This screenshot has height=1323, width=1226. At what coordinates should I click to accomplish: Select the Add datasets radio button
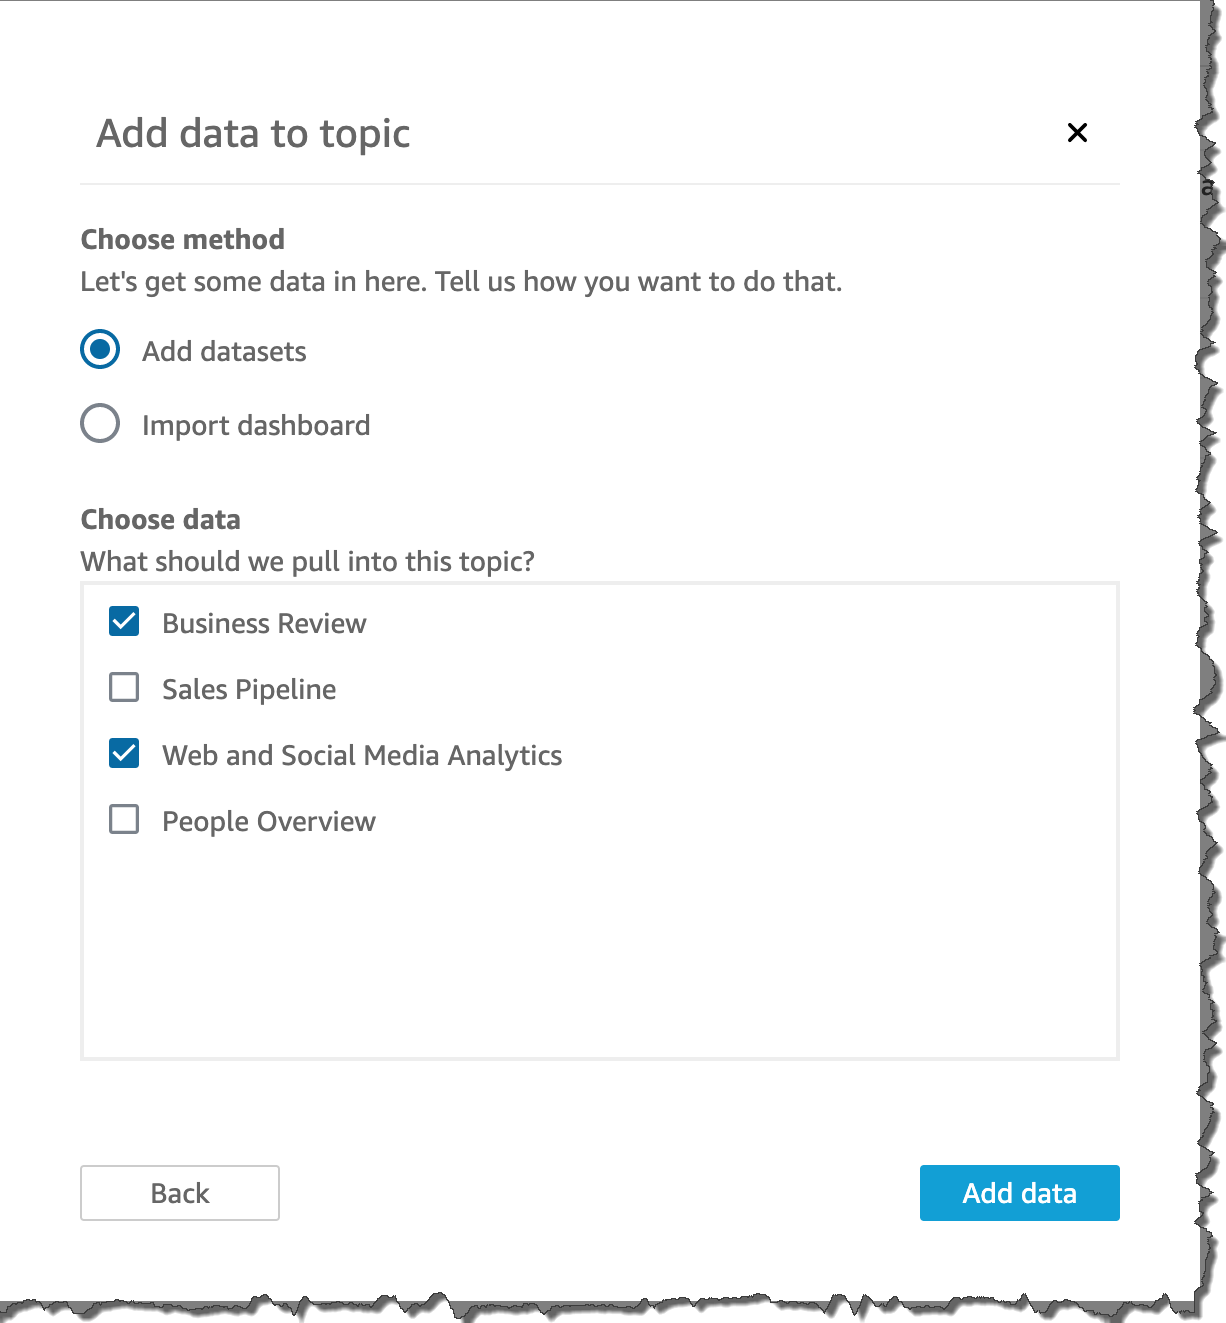pyautogui.click(x=100, y=349)
